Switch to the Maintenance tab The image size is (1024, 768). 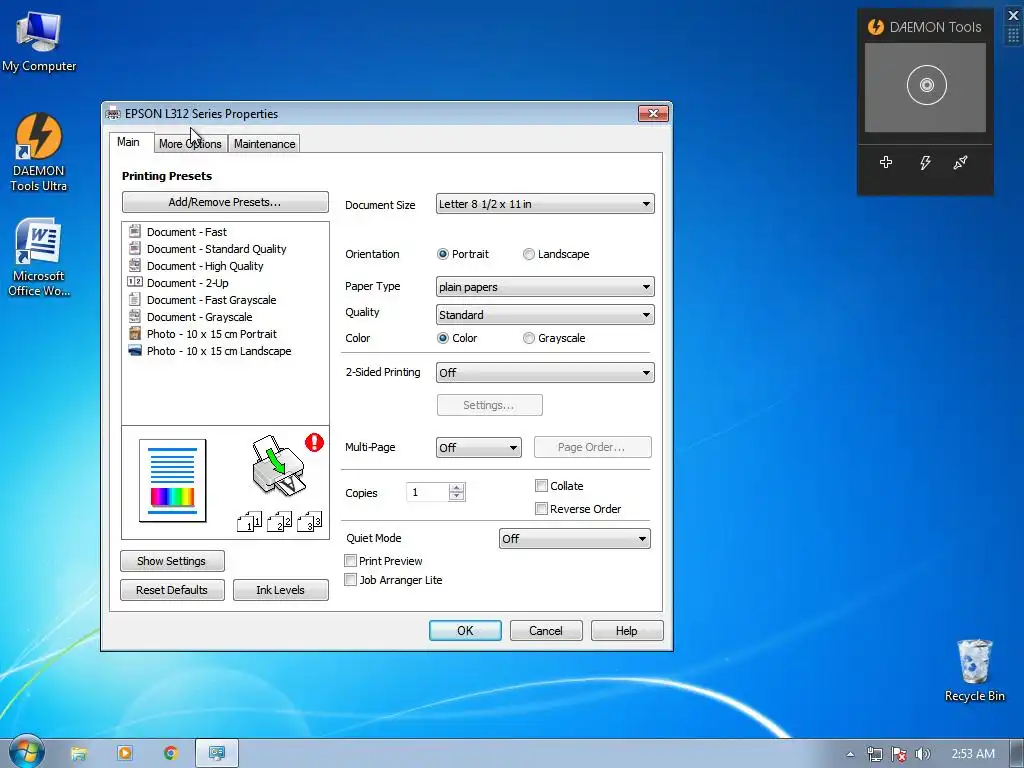click(x=264, y=144)
